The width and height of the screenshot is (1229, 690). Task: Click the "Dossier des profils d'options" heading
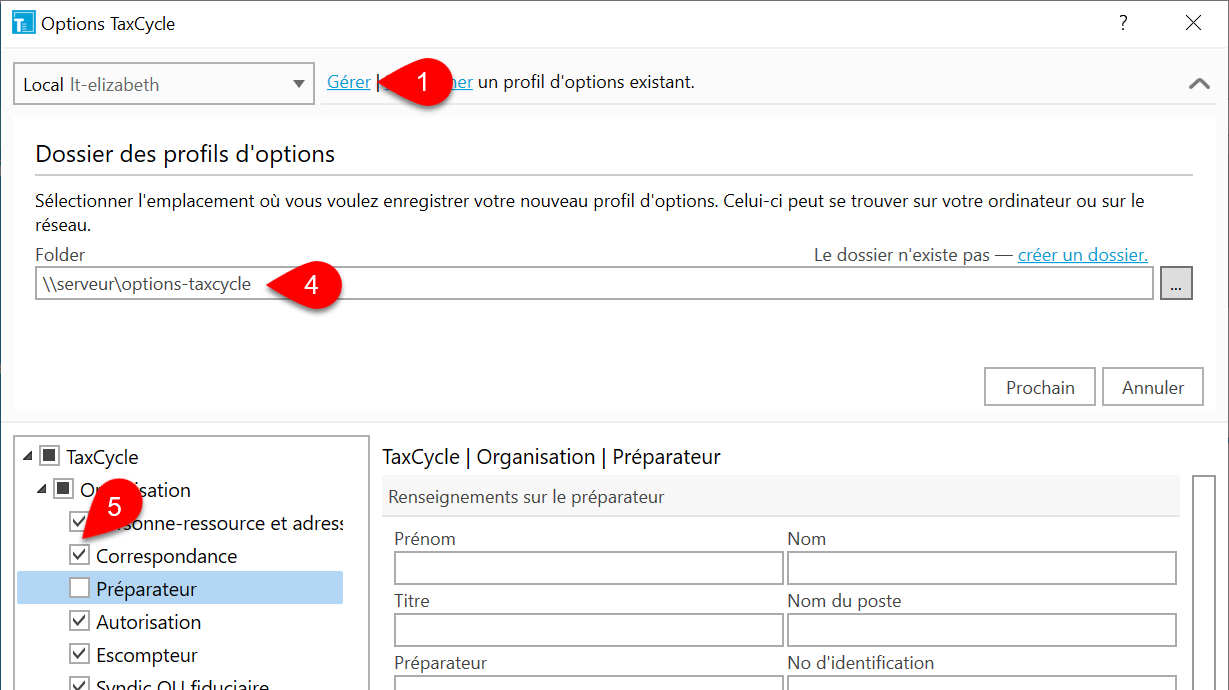[x=185, y=154]
